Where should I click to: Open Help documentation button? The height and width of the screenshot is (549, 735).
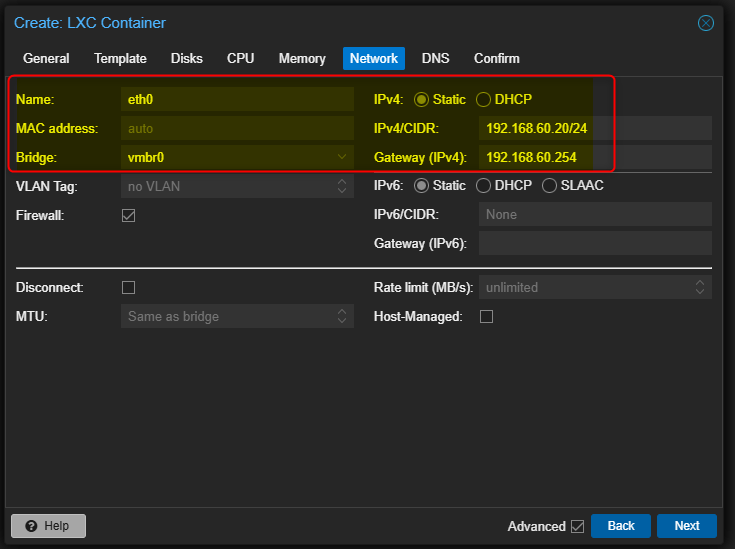(48, 526)
